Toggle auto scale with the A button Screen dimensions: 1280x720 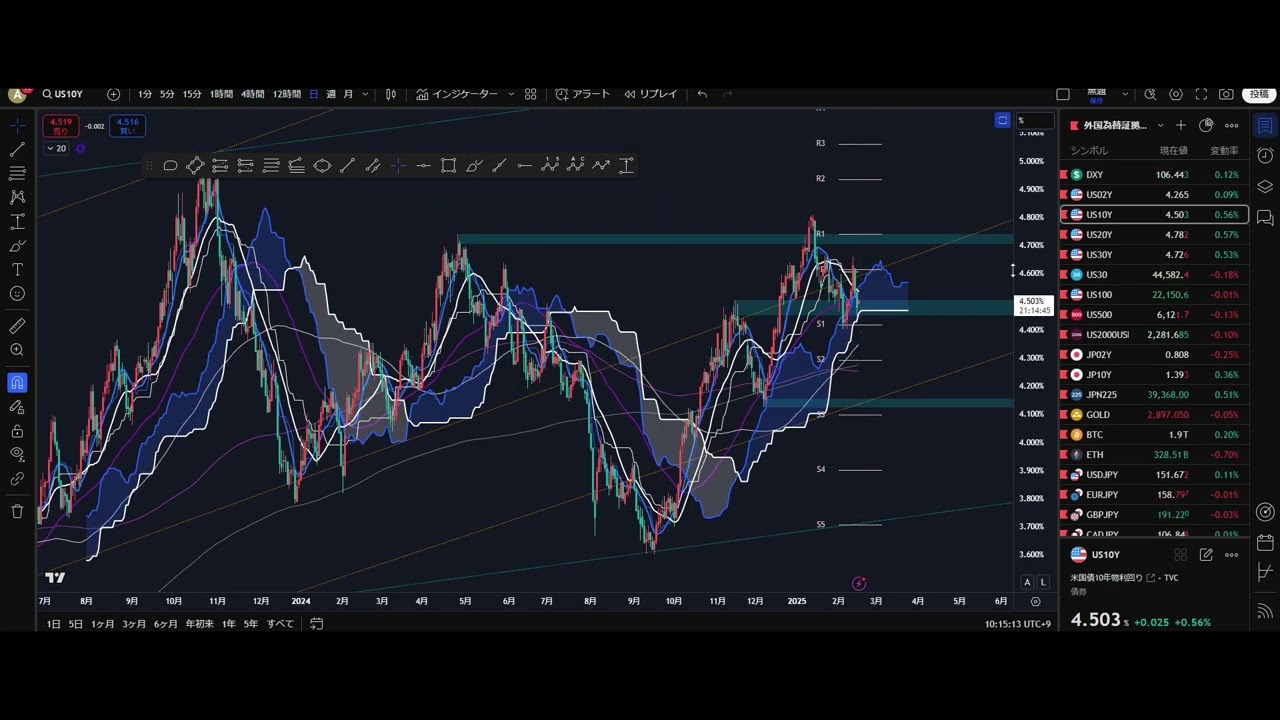1026,582
